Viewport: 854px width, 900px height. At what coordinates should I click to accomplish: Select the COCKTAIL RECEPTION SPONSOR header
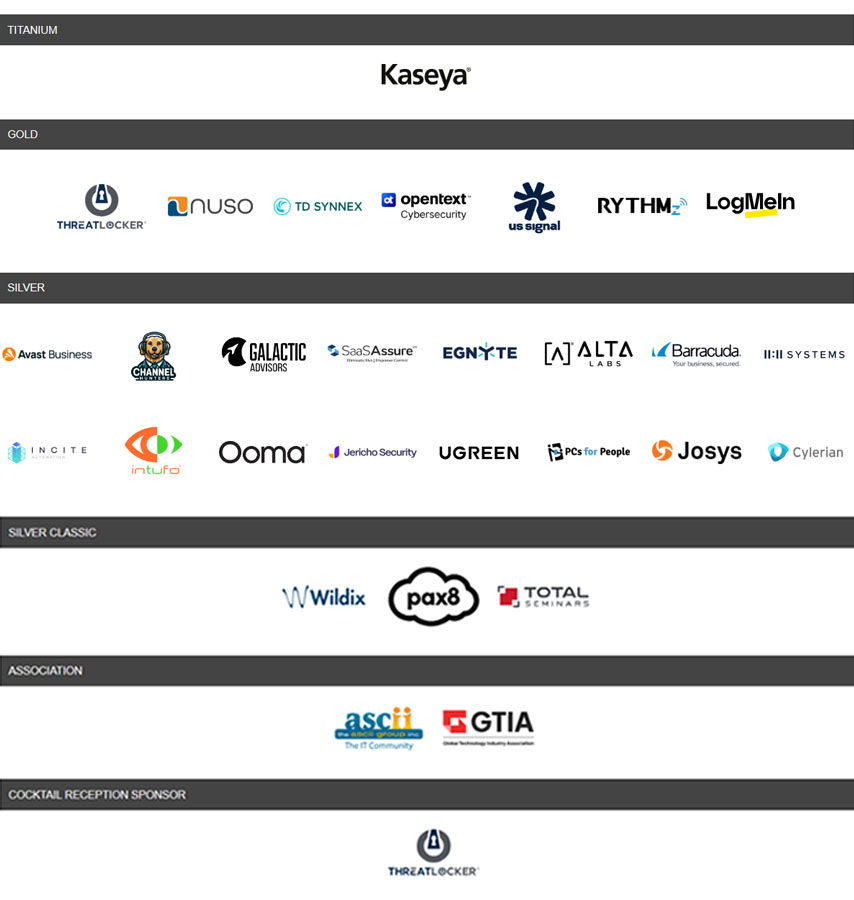pyautogui.click(x=427, y=794)
